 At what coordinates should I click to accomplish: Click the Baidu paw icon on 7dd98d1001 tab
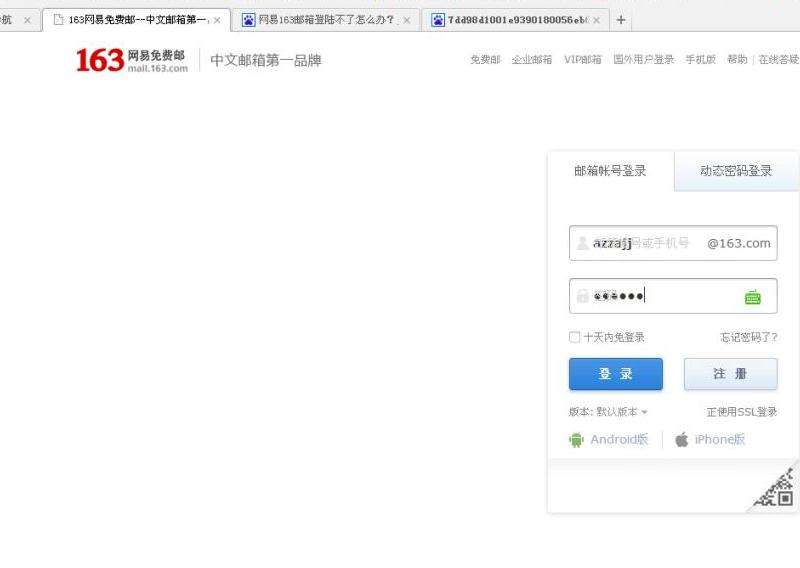(438, 20)
